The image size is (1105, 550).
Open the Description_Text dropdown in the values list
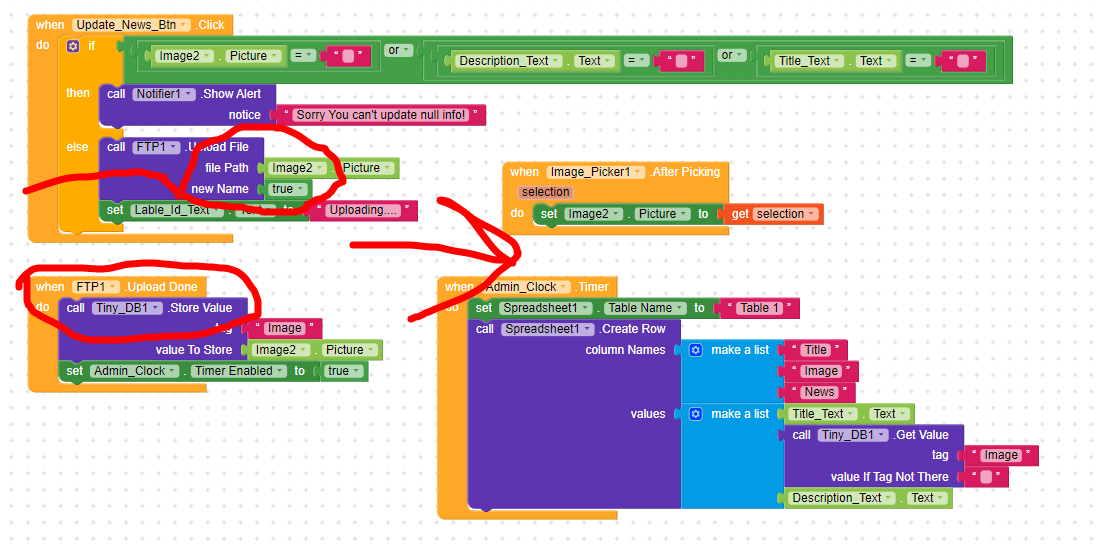(841, 498)
